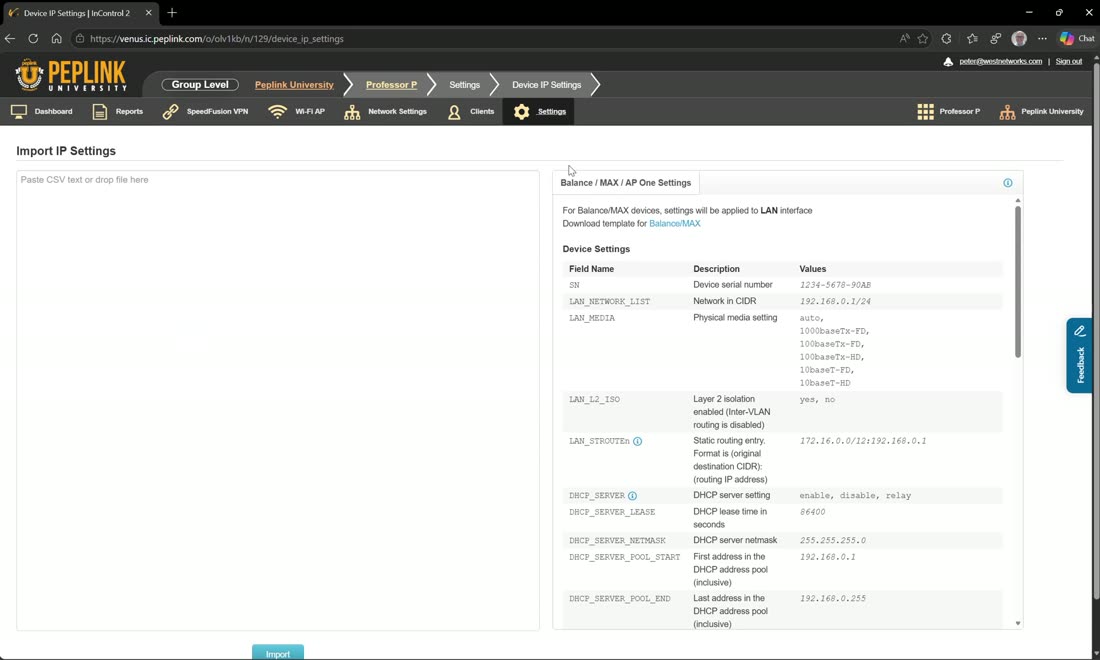Screen dimensions: 1100x660
Task: Close the Device IP Settings tab
Action: (148, 13)
